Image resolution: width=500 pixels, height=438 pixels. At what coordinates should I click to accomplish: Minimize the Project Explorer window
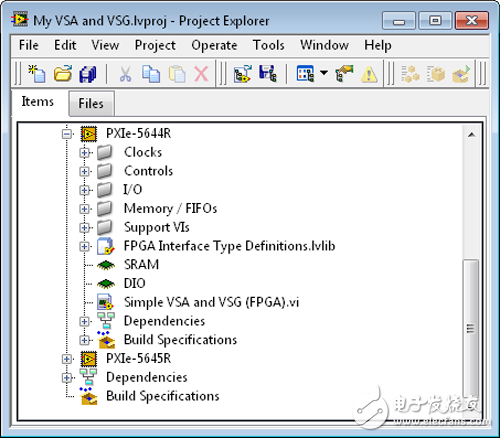coord(399,21)
